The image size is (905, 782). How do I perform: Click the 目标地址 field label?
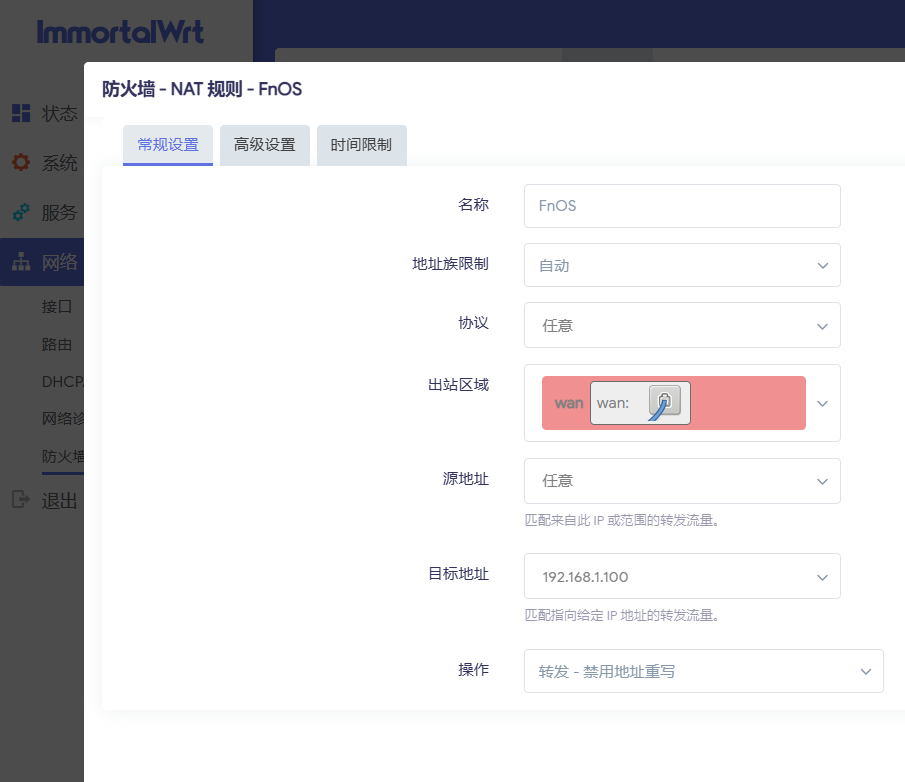pos(458,574)
